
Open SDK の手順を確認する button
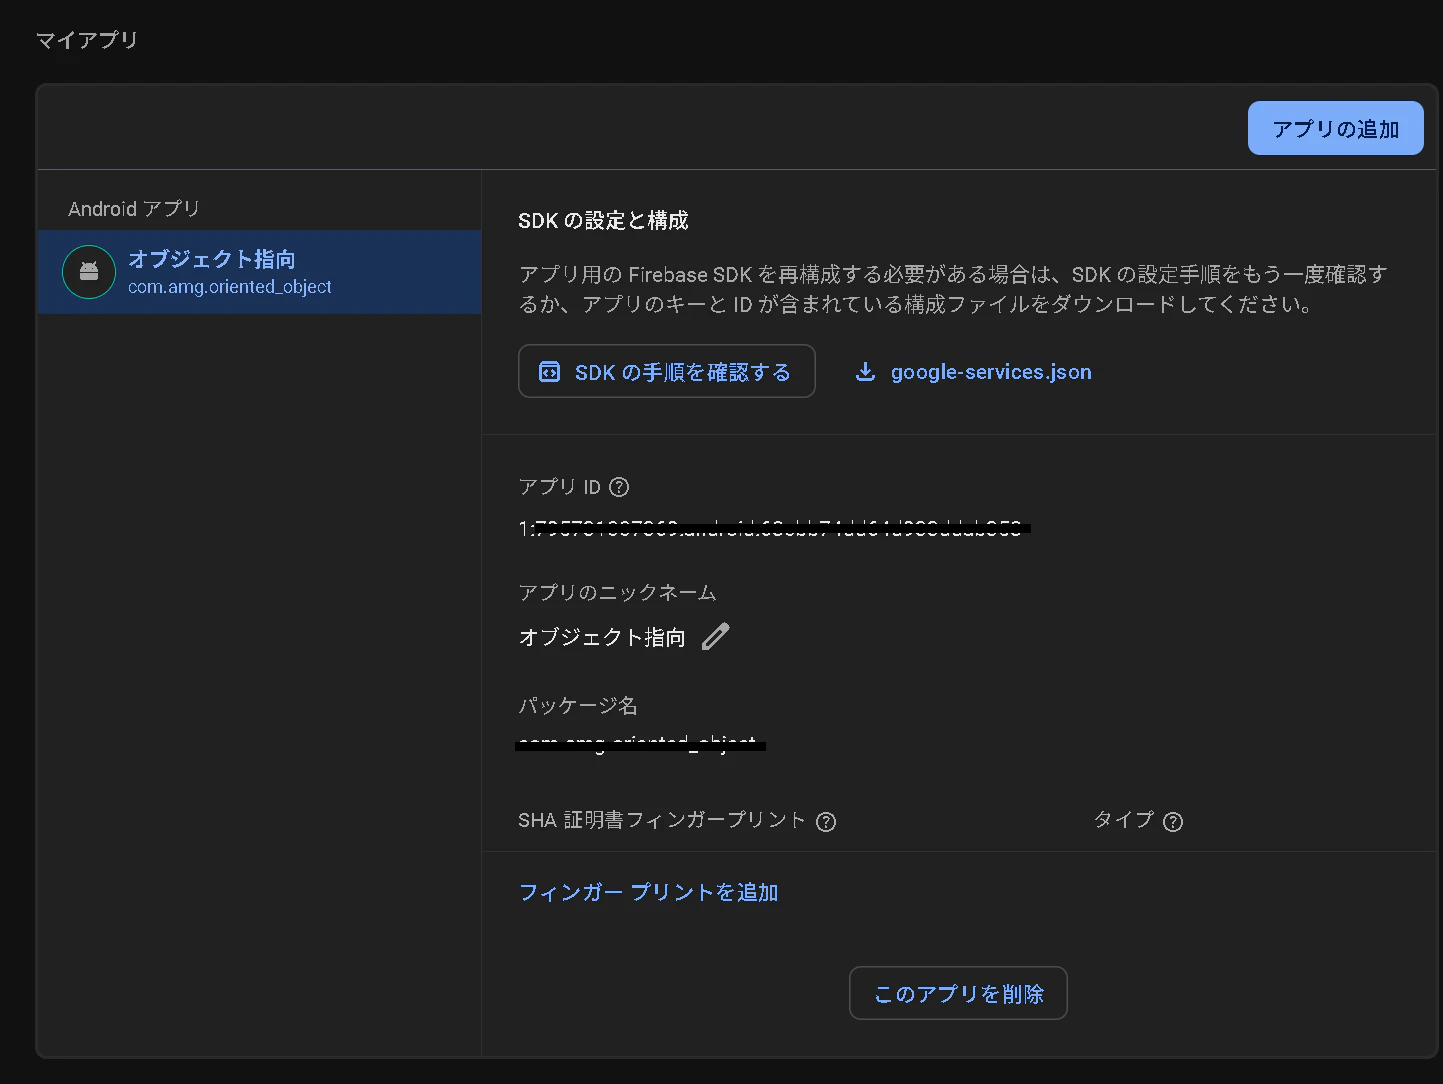tap(666, 371)
